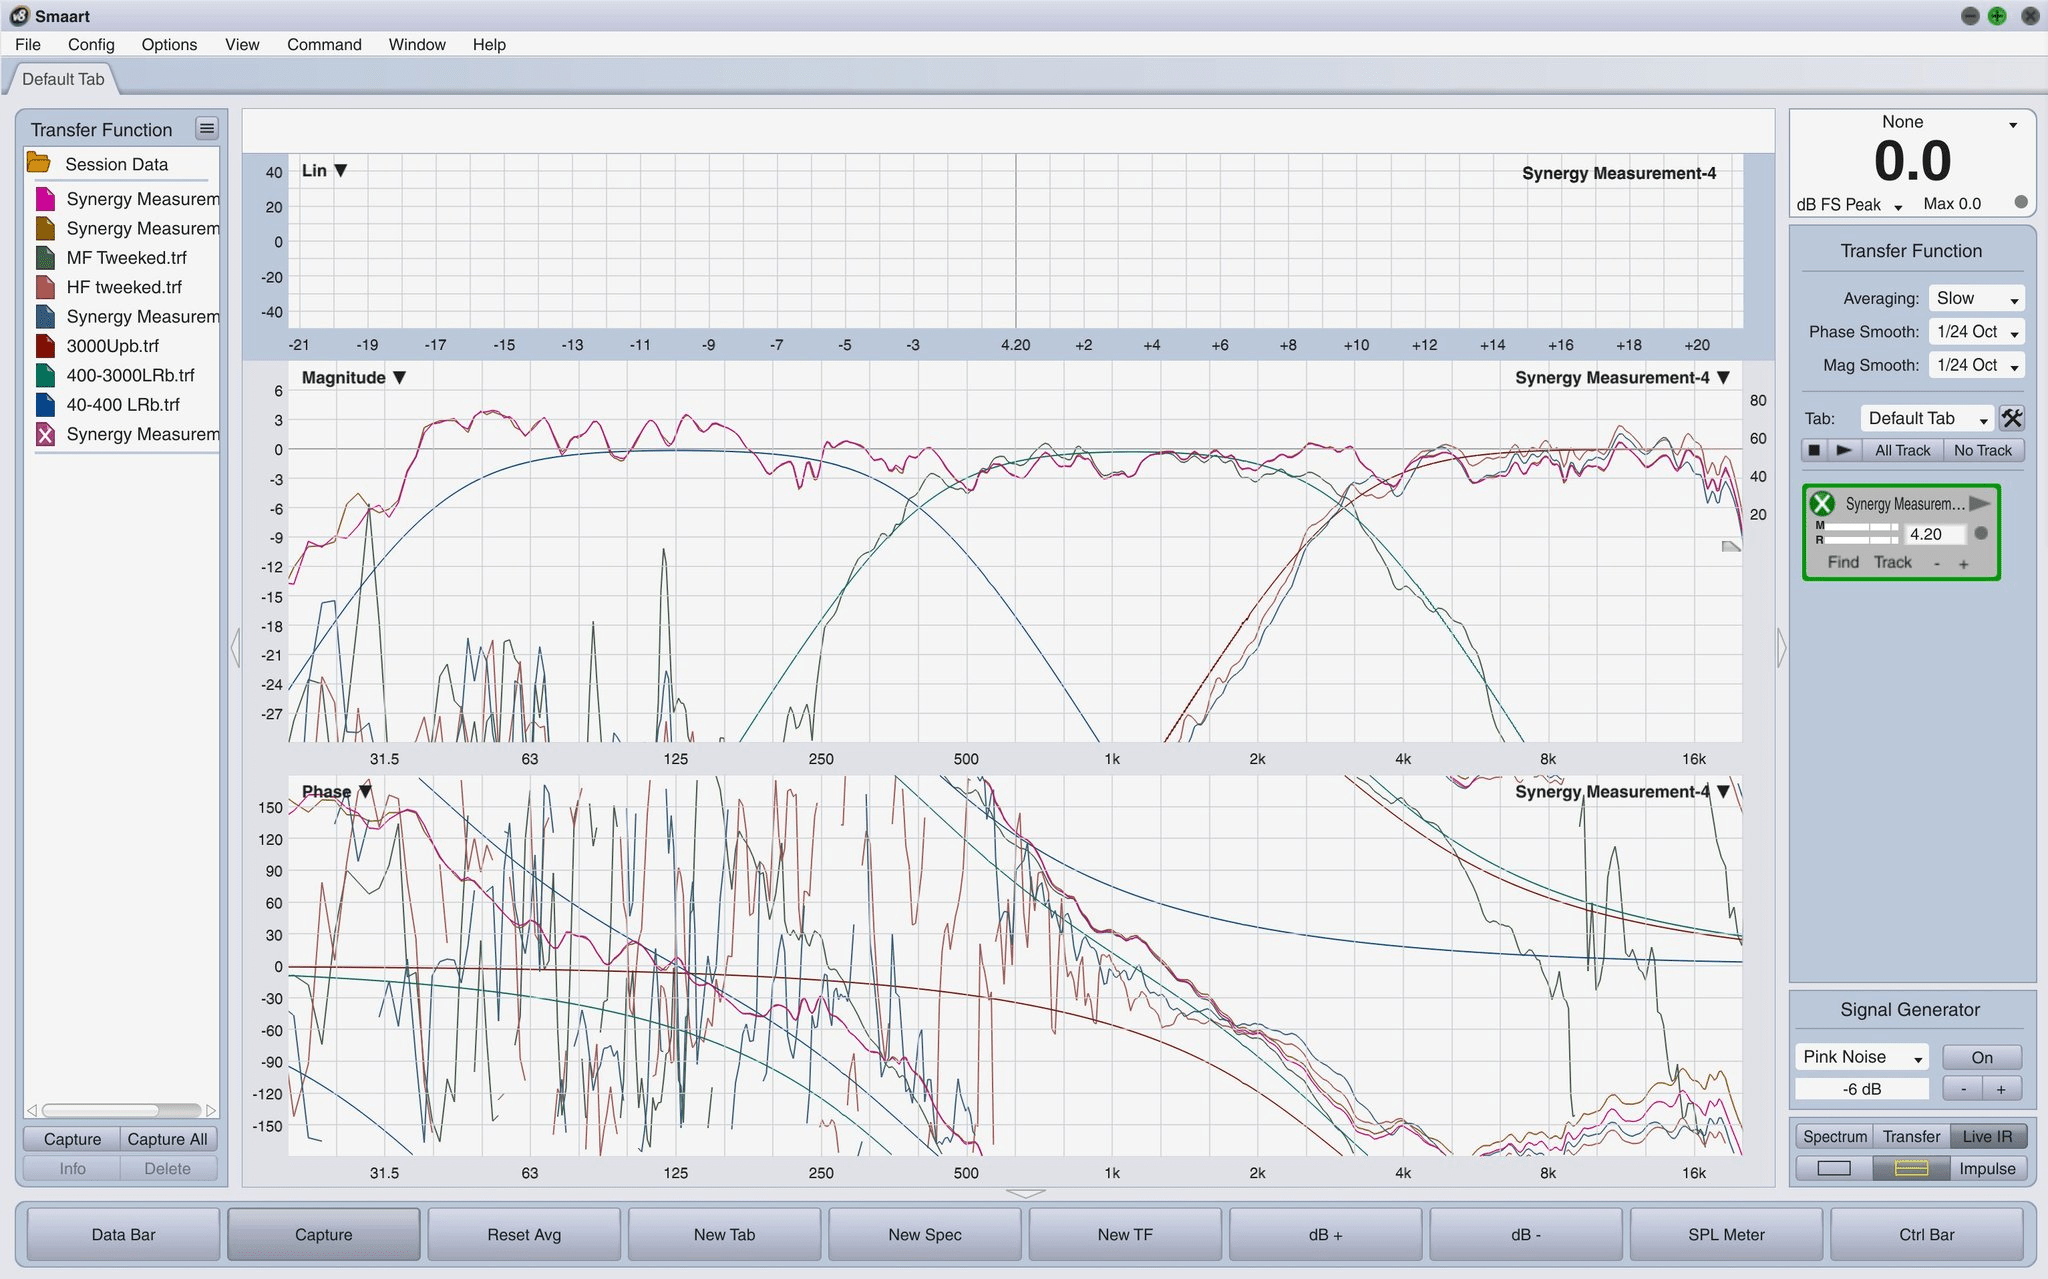This screenshot has width=2048, height=1279.
Task: Open the dB FS Peak meter type dropdown
Action: (1848, 204)
